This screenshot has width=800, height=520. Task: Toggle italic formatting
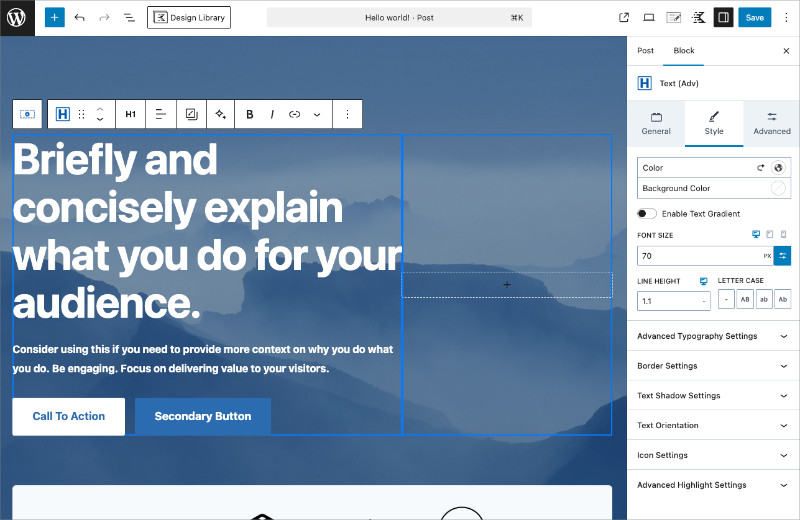pyautogui.click(x=272, y=114)
